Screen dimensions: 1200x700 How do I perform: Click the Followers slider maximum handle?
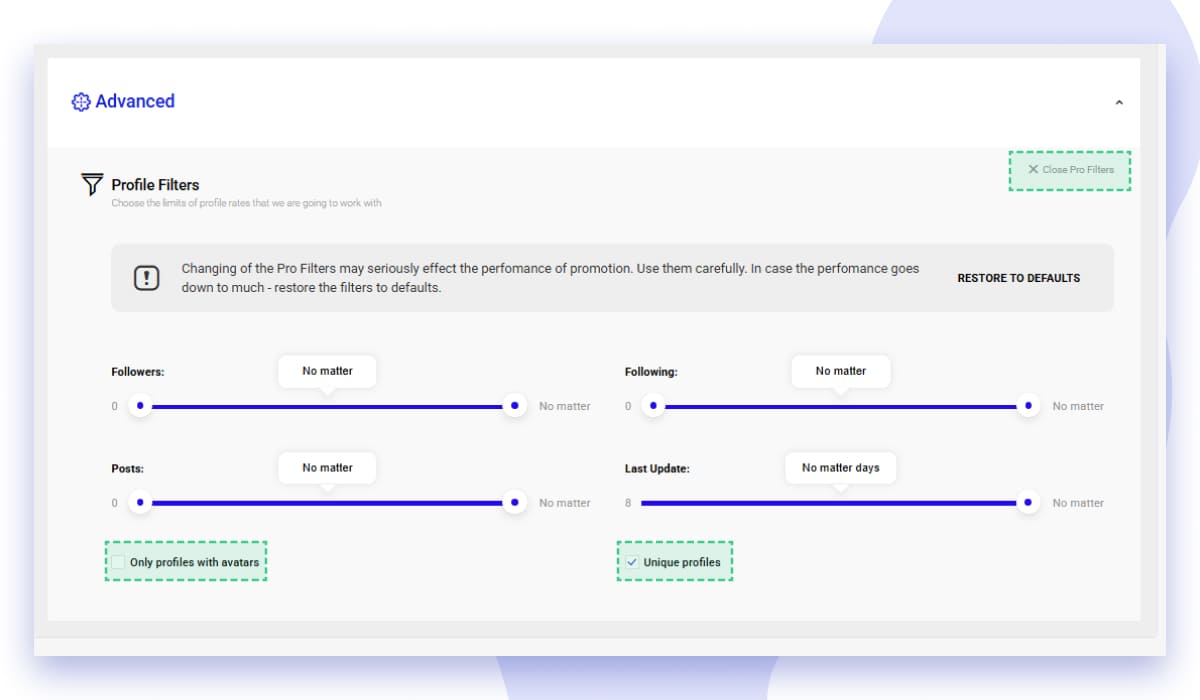(515, 406)
